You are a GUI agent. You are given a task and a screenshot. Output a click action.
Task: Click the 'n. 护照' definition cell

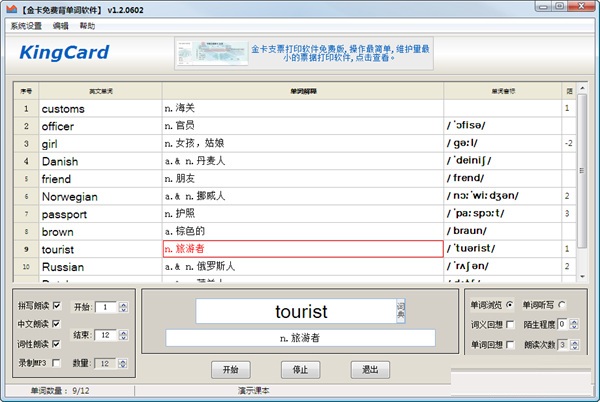click(x=303, y=214)
